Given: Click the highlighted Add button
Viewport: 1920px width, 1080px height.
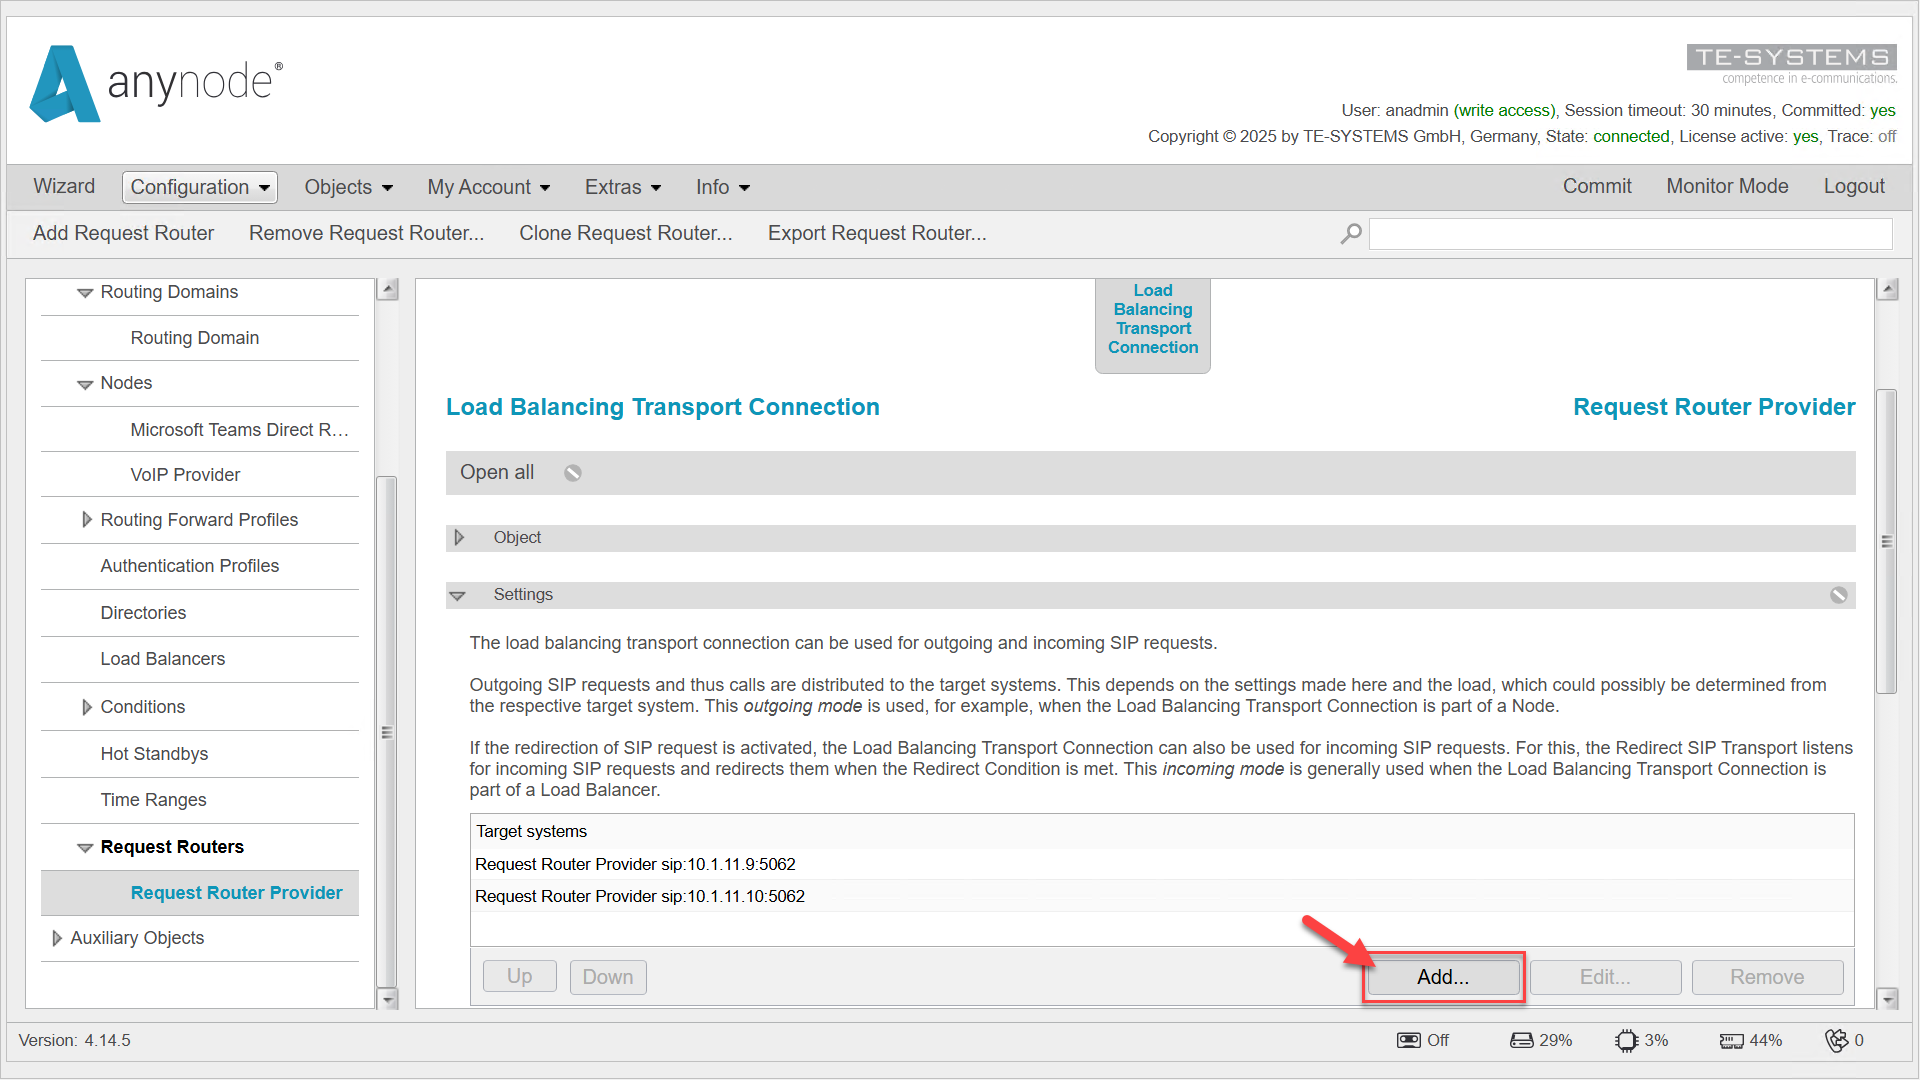Looking at the screenshot, I should coord(1442,977).
